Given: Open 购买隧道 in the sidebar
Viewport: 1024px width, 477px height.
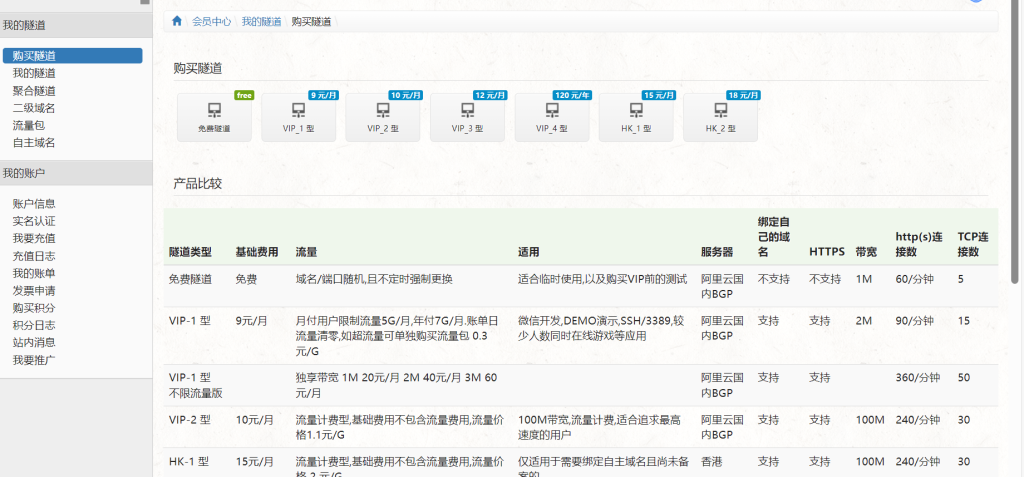Looking at the screenshot, I should tap(34, 56).
